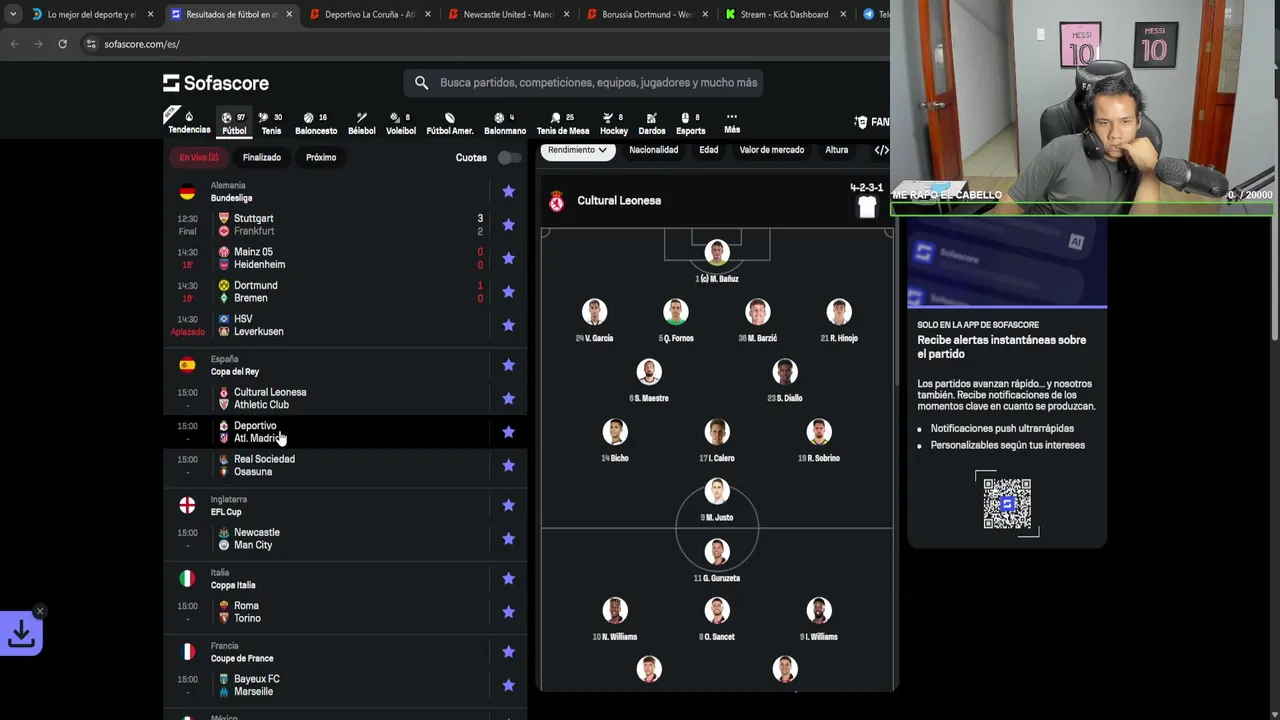
Task: Click the embed code icon
Action: click(x=881, y=150)
